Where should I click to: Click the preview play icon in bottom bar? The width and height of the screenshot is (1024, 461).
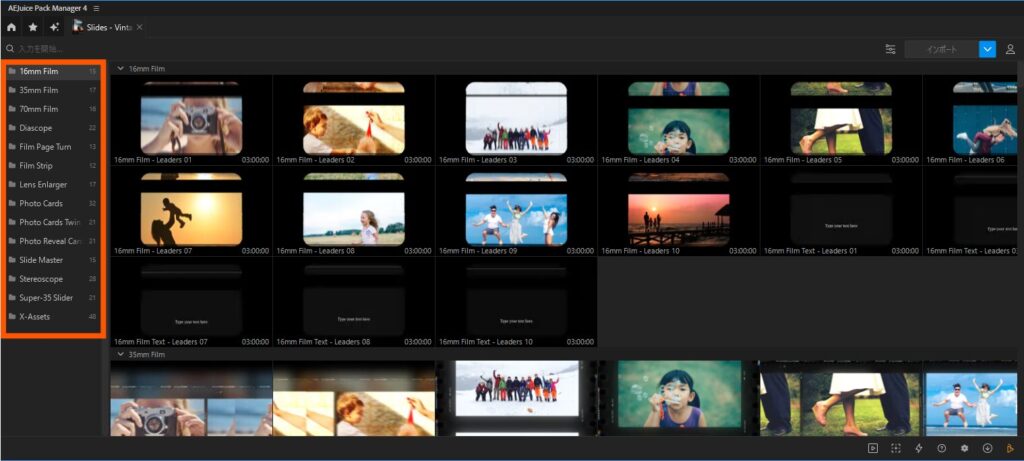(873, 448)
